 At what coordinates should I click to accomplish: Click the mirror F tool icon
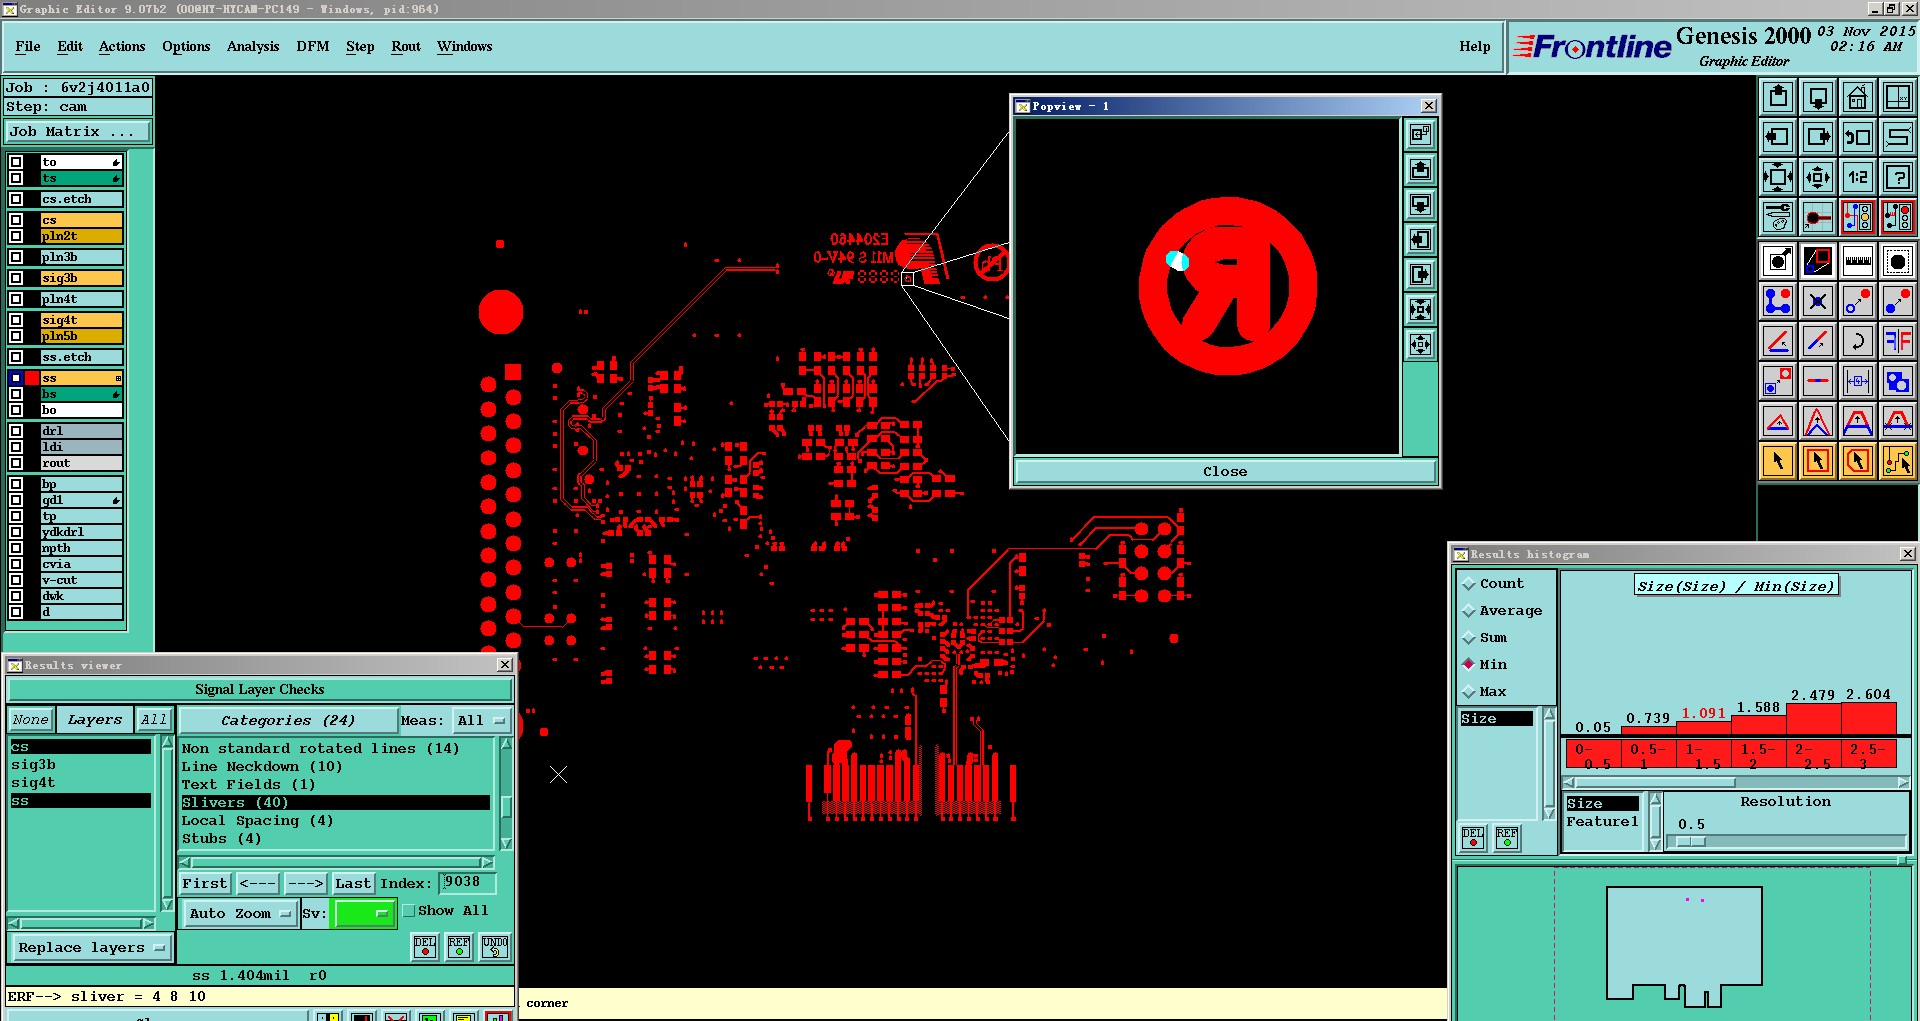(1898, 341)
